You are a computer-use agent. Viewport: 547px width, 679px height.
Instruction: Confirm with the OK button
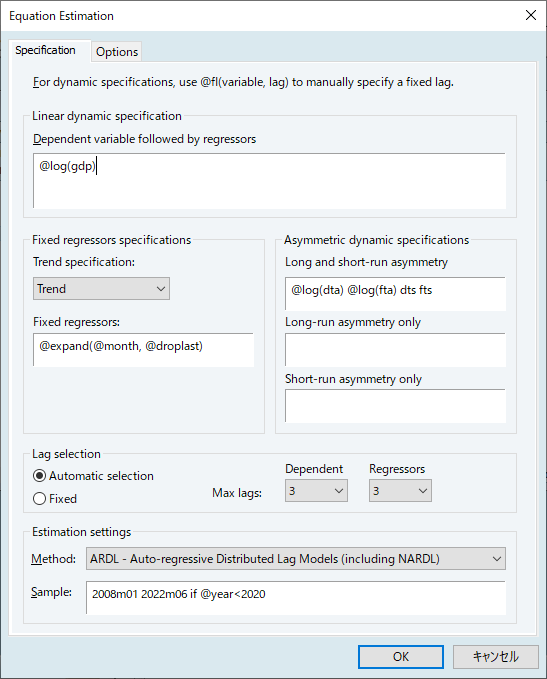(x=401, y=657)
